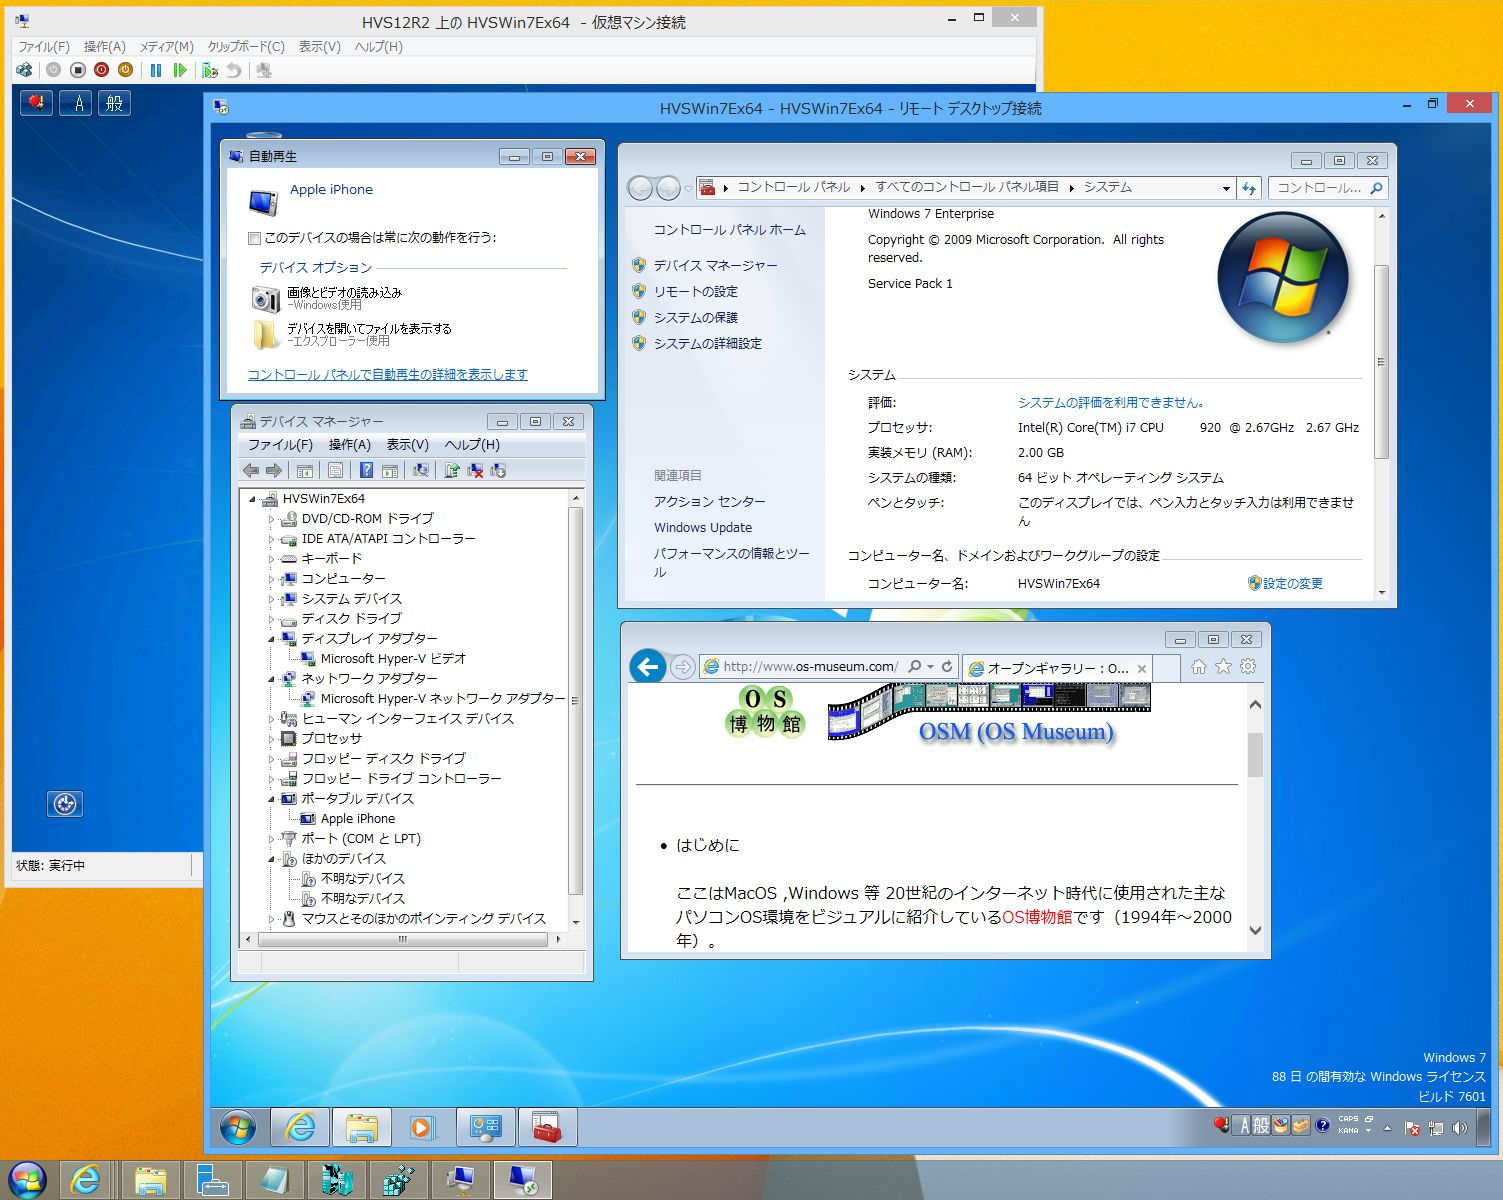The image size is (1503, 1200).
Task: Click Home icon in Internet Explorer window
Action: [1198, 666]
